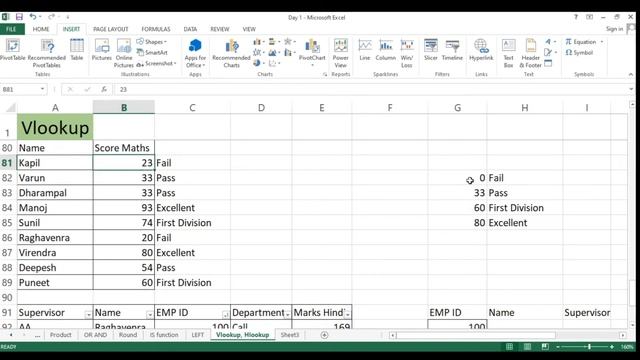Switch to the DATA tab
The image size is (640, 360).
pos(190,29)
